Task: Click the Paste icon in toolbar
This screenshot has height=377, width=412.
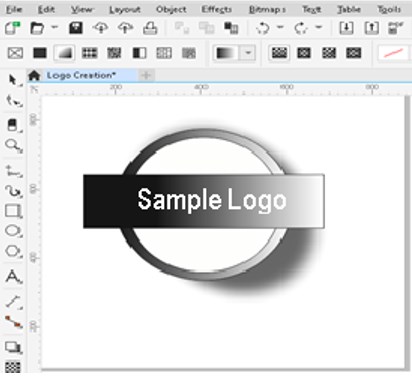Action: [x=231, y=28]
